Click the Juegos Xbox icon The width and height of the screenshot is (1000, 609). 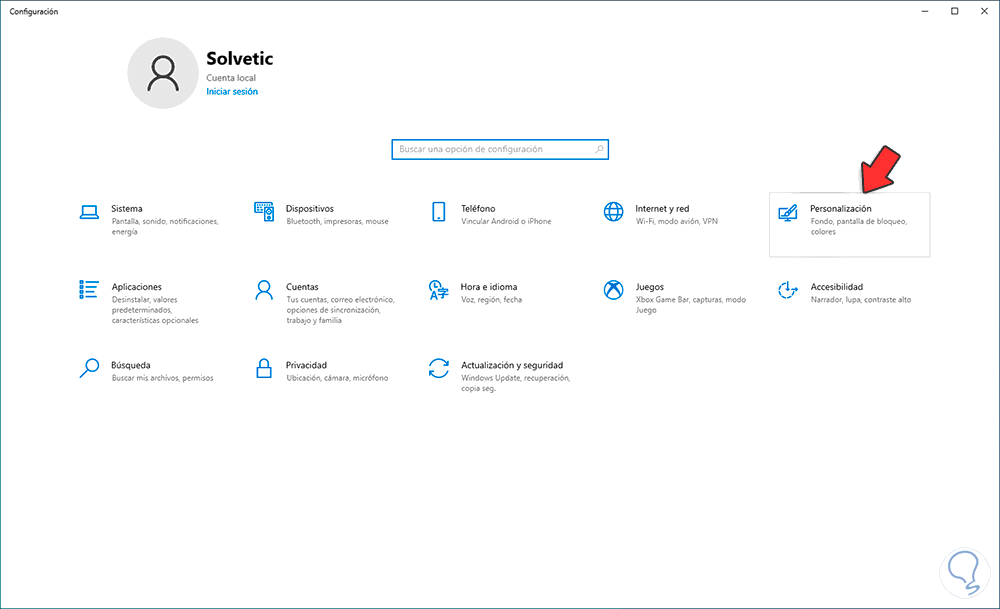(613, 290)
